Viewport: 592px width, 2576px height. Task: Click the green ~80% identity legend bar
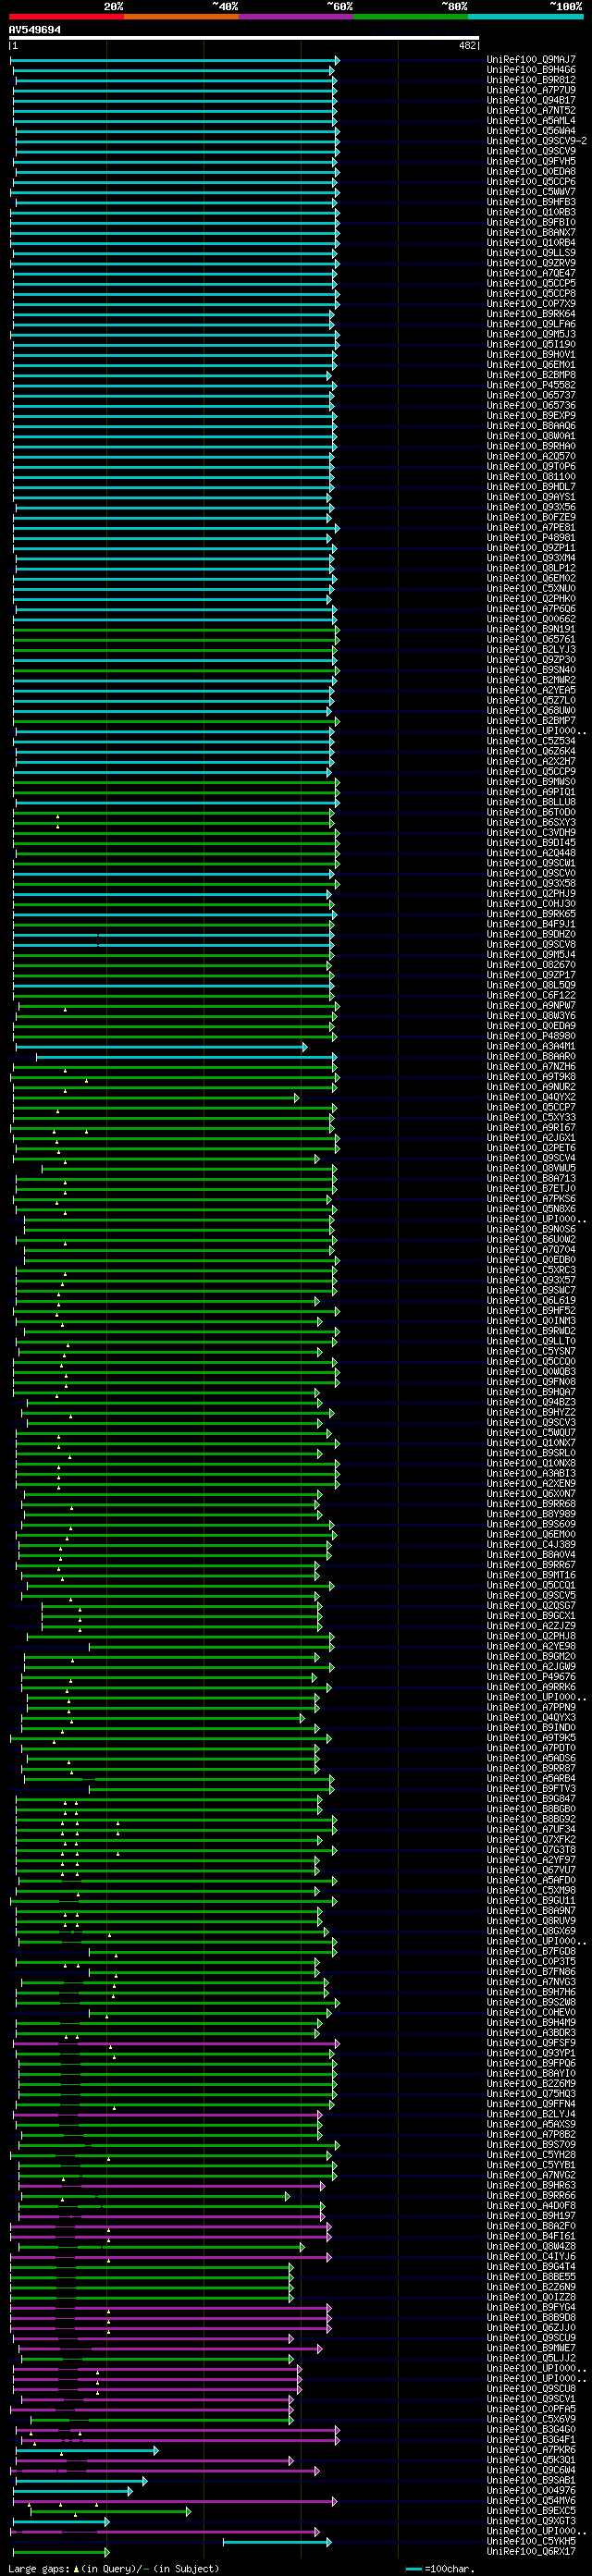click(411, 17)
